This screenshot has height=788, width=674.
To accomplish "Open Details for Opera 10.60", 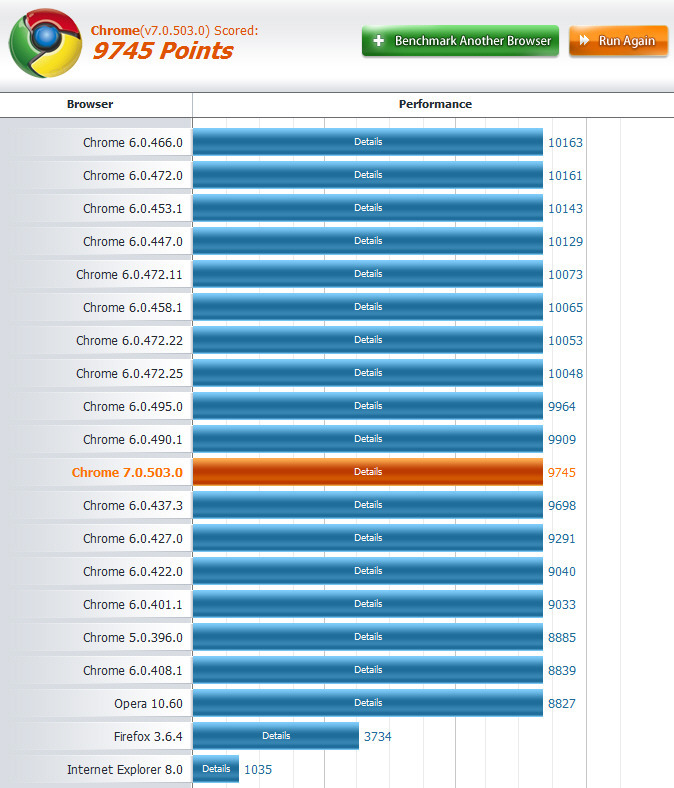I will [368, 703].
